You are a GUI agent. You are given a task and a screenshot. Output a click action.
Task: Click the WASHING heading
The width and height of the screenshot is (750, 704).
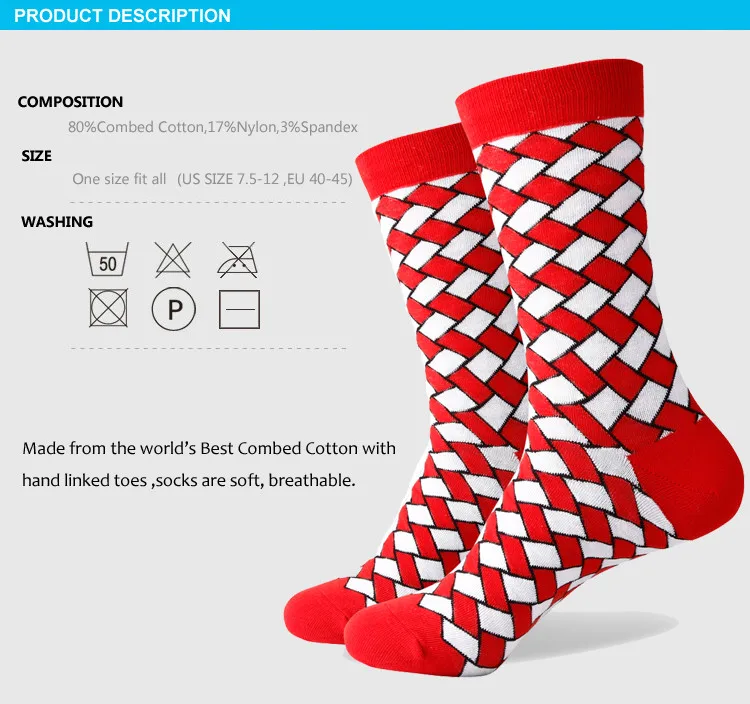coord(57,222)
